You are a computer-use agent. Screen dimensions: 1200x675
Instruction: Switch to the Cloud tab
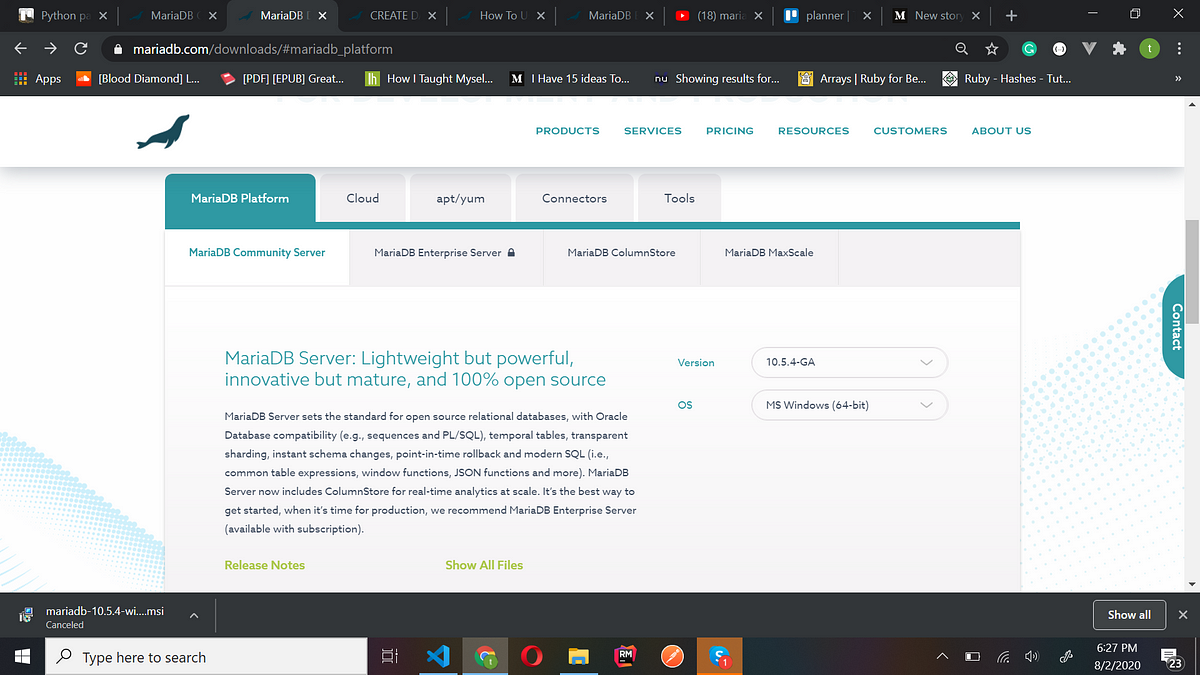click(363, 198)
